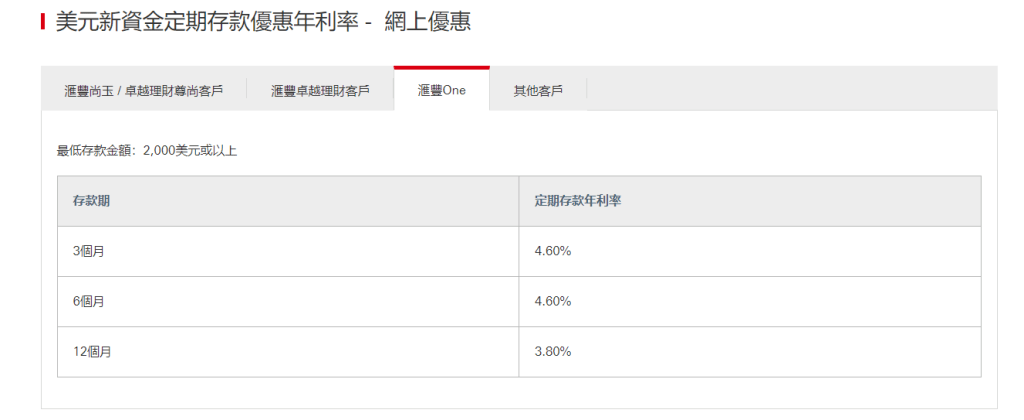Click the red accent bar beside the heading
This screenshot has height=420, width=1024.
[43, 22]
